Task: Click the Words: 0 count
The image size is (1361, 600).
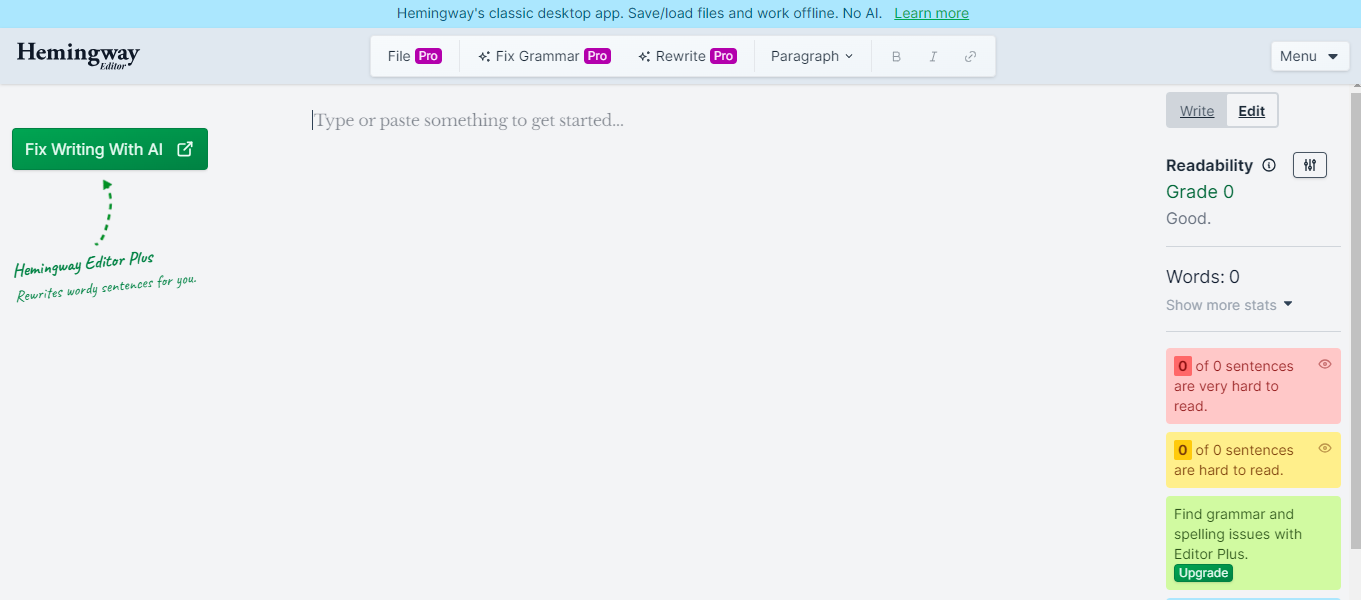Action: (x=1203, y=277)
